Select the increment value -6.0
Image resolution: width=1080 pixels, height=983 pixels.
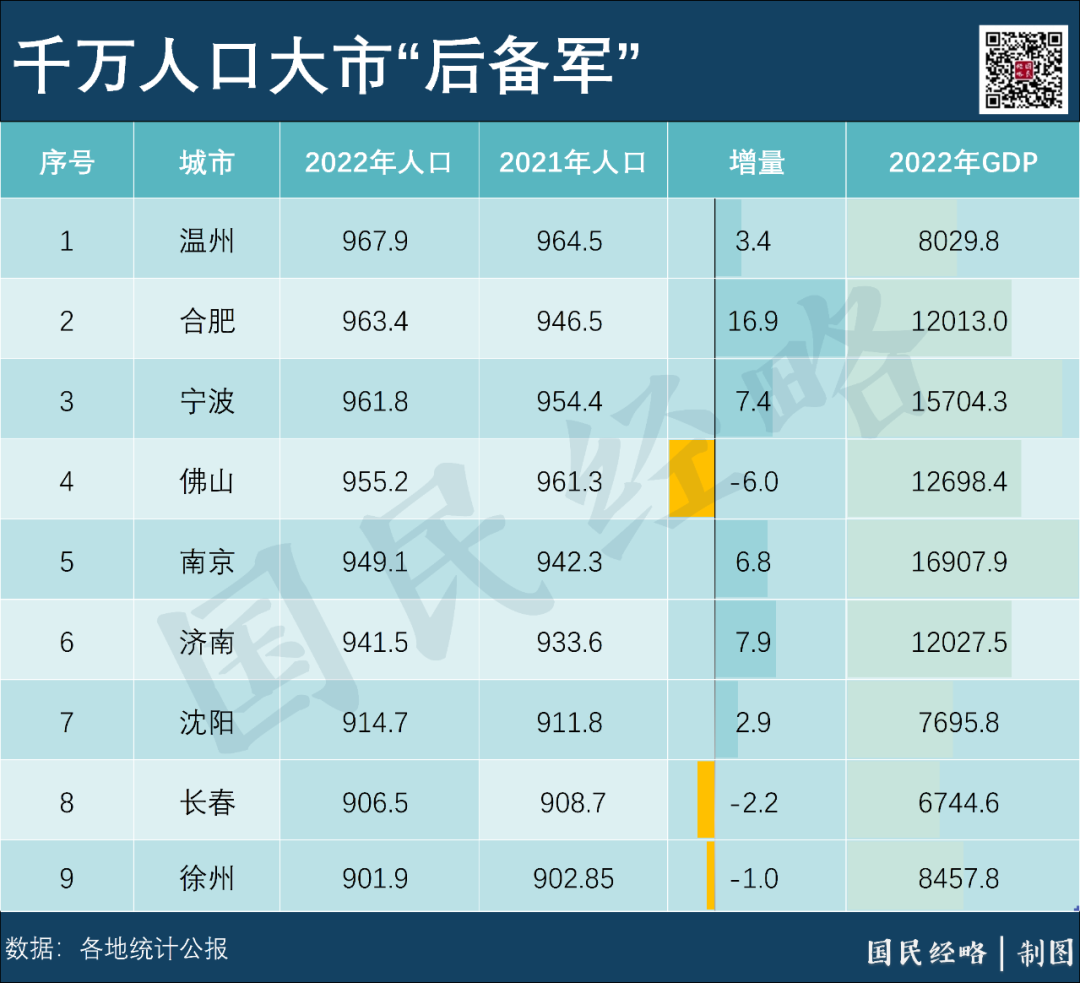tap(754, 481)
